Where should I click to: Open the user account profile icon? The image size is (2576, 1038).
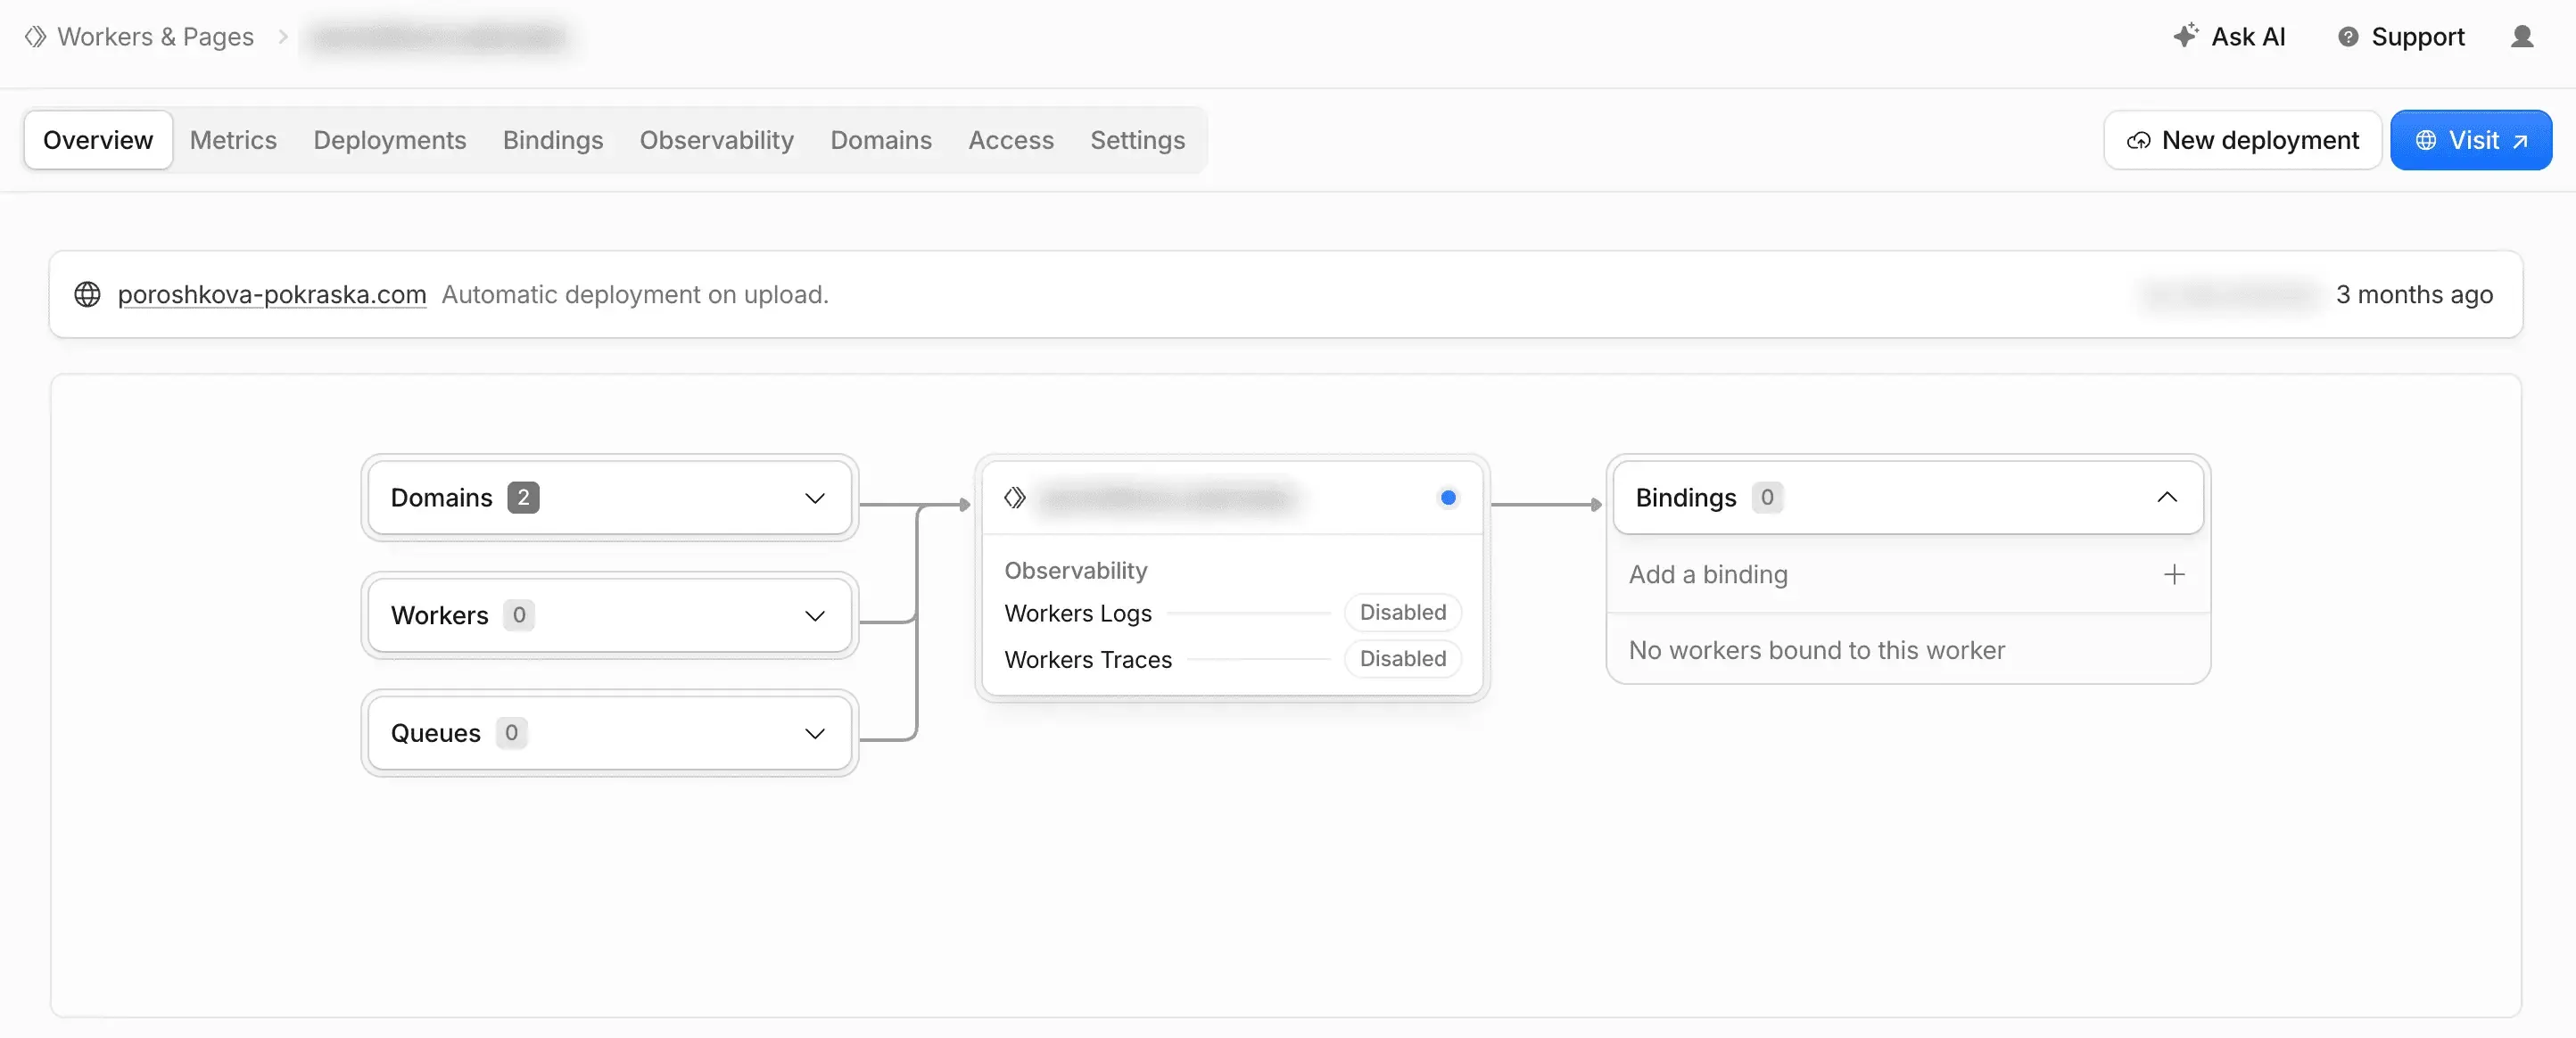pyautogui.click(x=2522, y=37)
